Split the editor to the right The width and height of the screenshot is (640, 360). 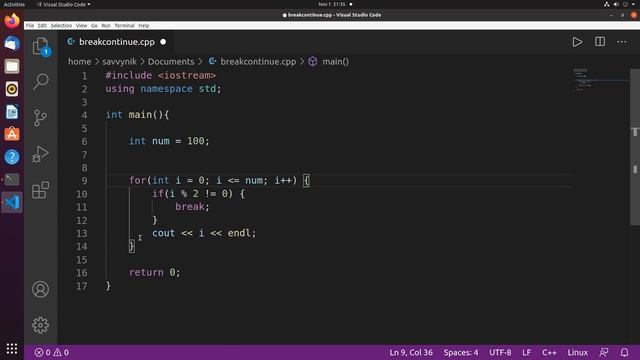600,42
